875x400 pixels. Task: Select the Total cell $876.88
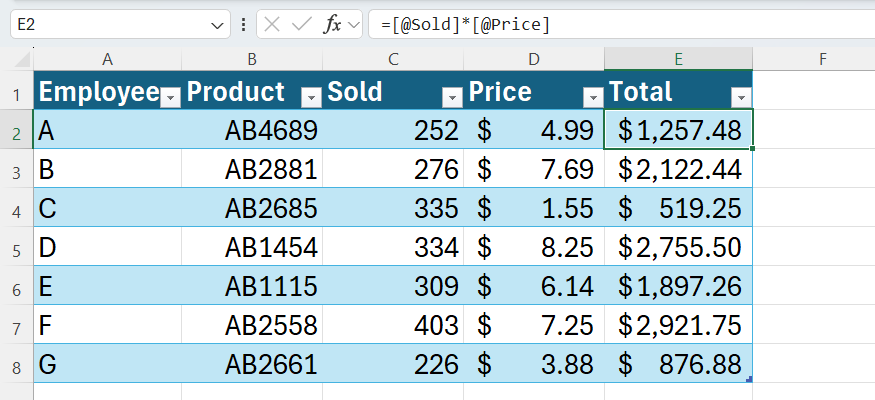(679, 364)
